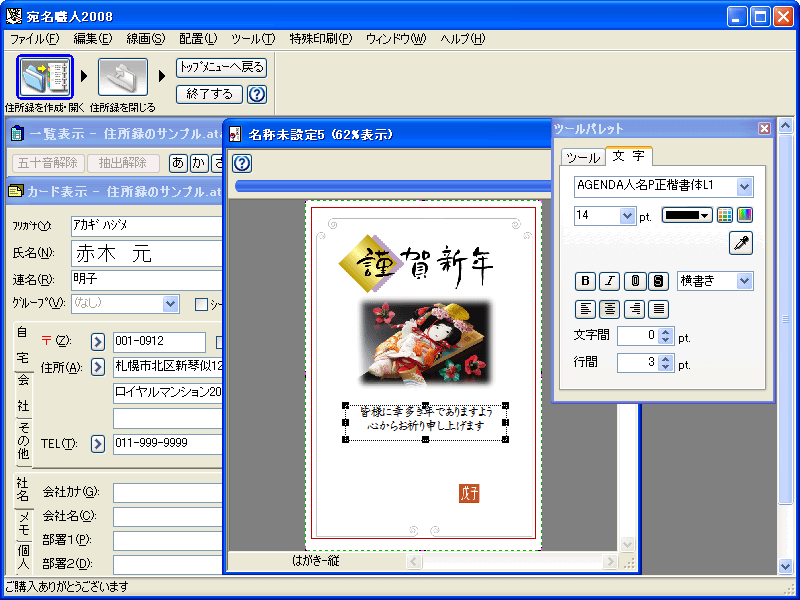Screen dimensions: 800x600
Task: Toggle bold text formatting
Action: pyautogui.click(x=585, y=281)
